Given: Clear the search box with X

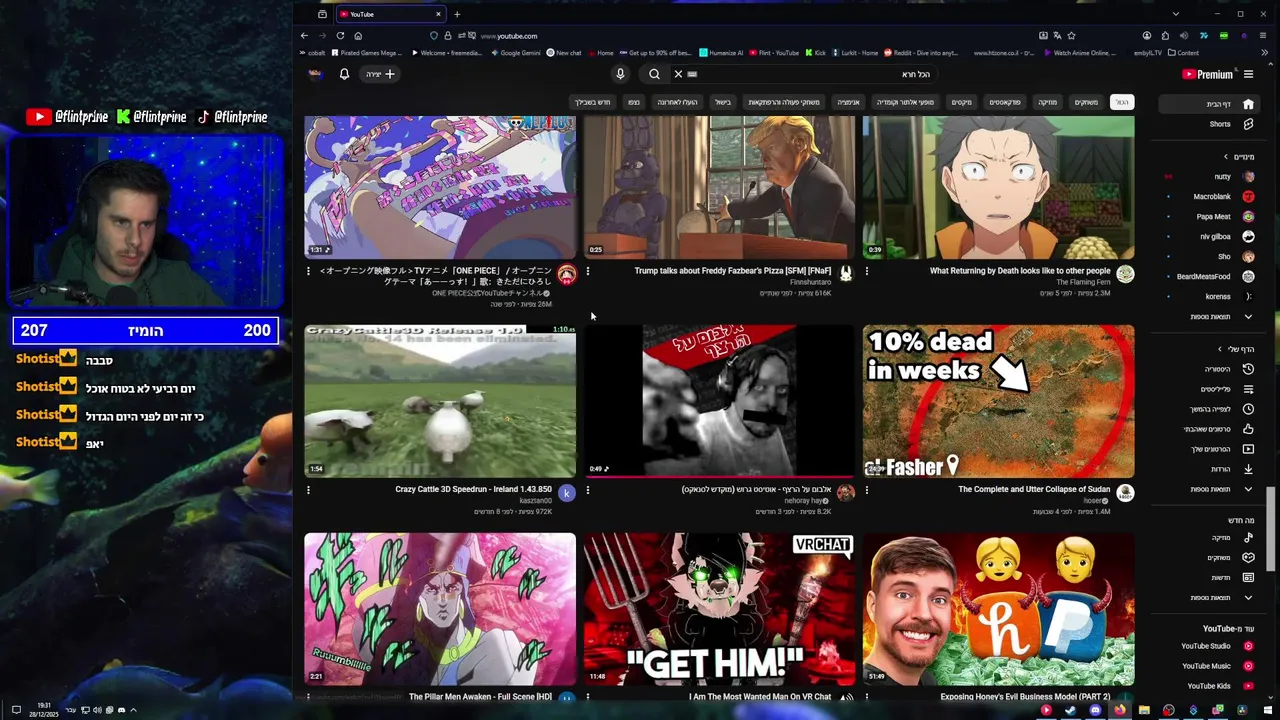Looking at the screenshot, I should 678,74.
